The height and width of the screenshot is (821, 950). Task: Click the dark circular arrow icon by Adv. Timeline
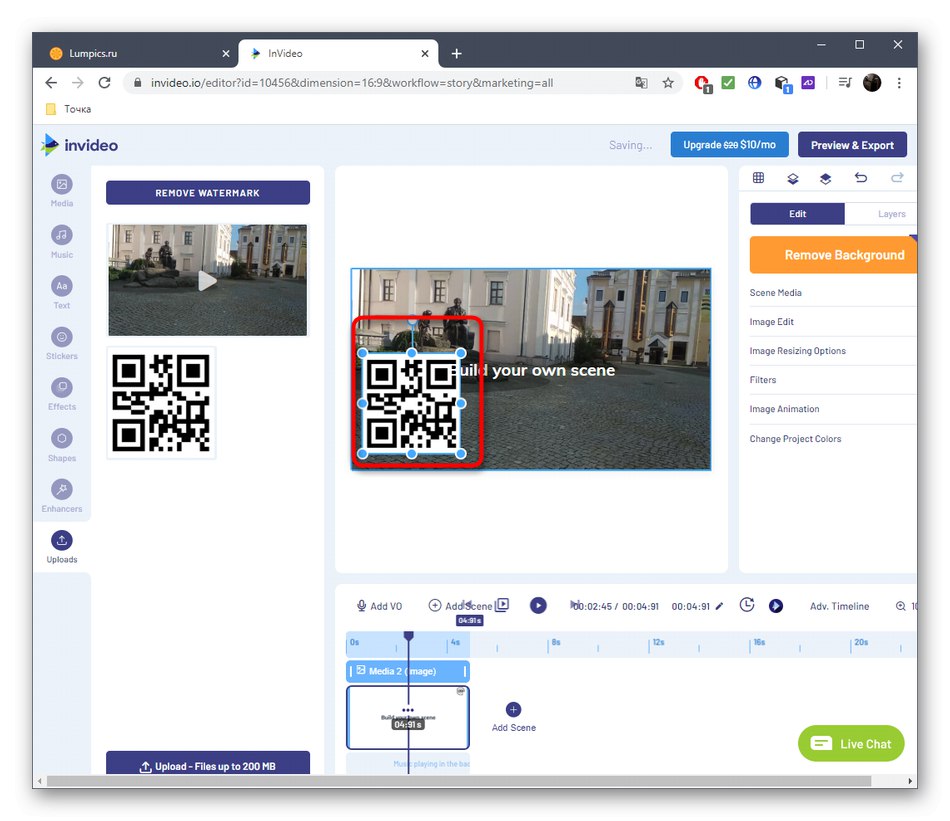coord(776,606)
